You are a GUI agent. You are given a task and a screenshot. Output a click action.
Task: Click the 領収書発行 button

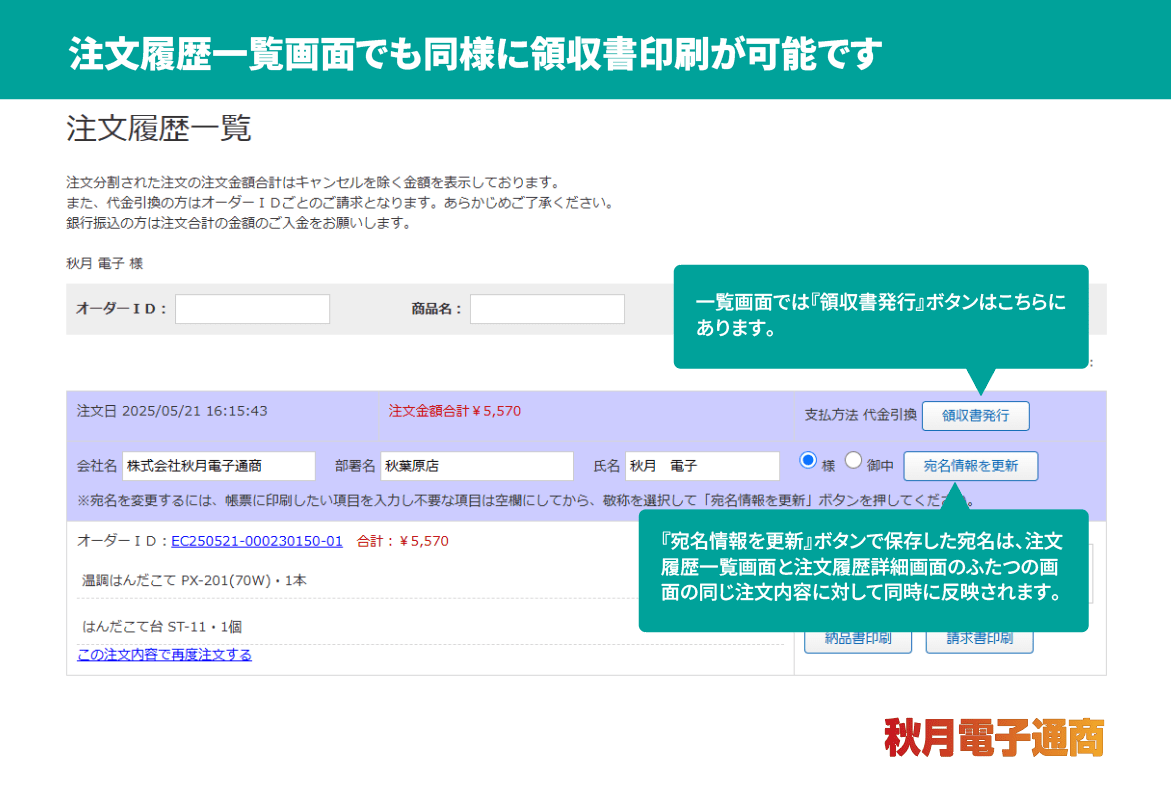pyautogui.click(x=975, y=416)
